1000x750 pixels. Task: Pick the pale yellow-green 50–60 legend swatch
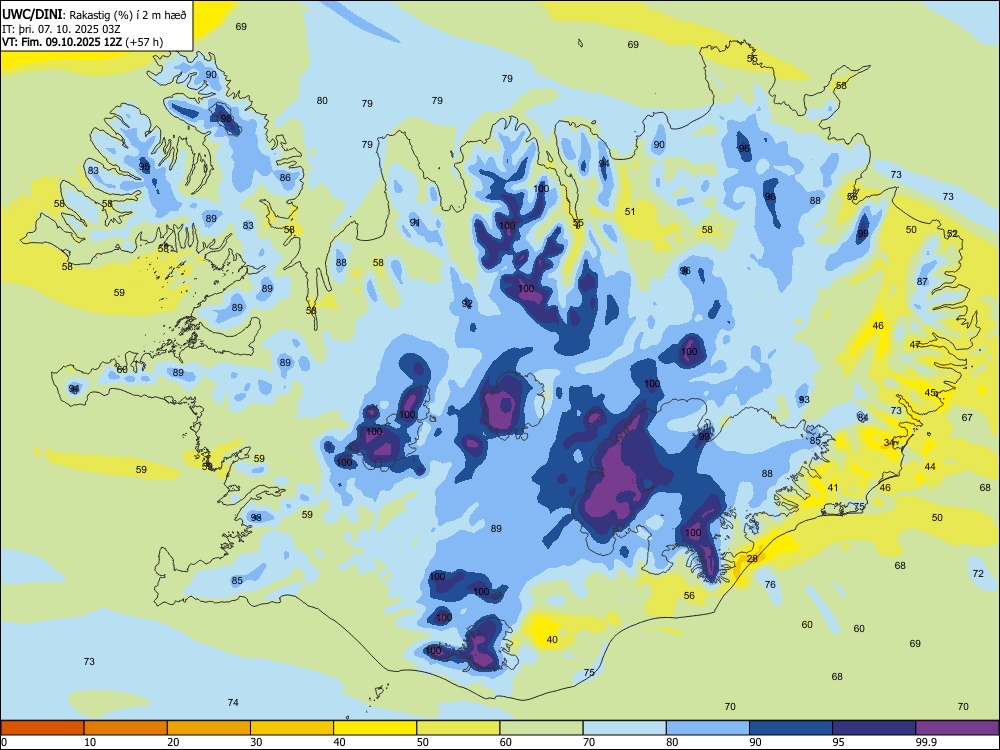458,728
